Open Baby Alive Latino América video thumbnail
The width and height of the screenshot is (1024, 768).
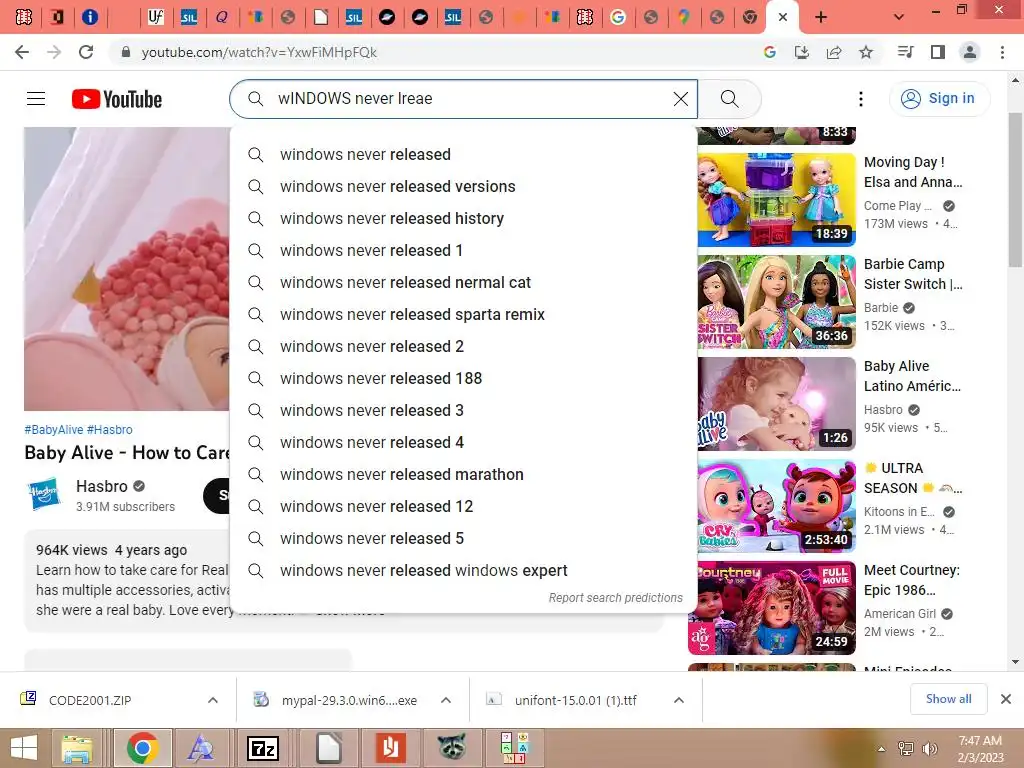coord(776,403)
